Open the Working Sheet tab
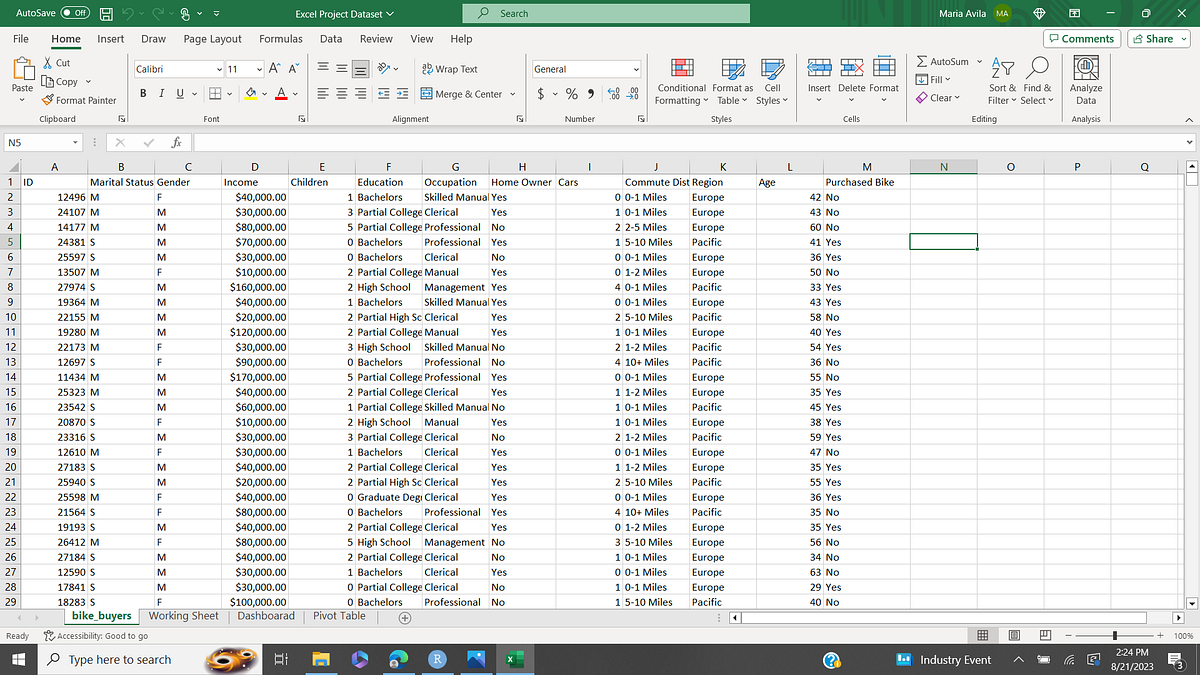The image size is (1200, 675). (183, 616)
